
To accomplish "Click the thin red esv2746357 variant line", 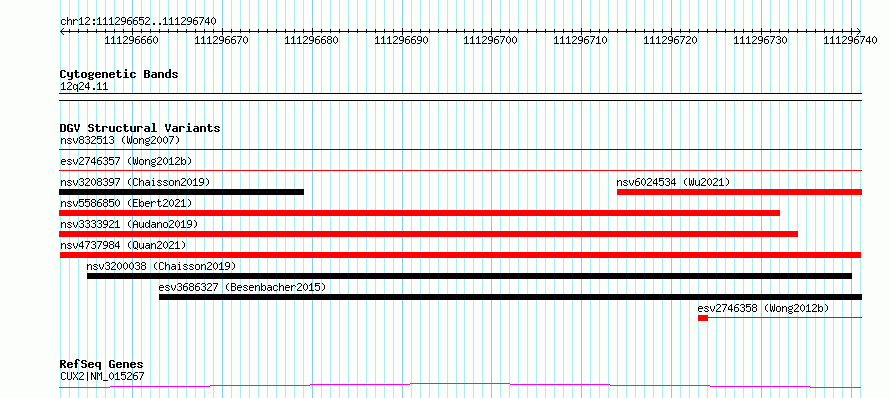I will click(x=461, y=171).
